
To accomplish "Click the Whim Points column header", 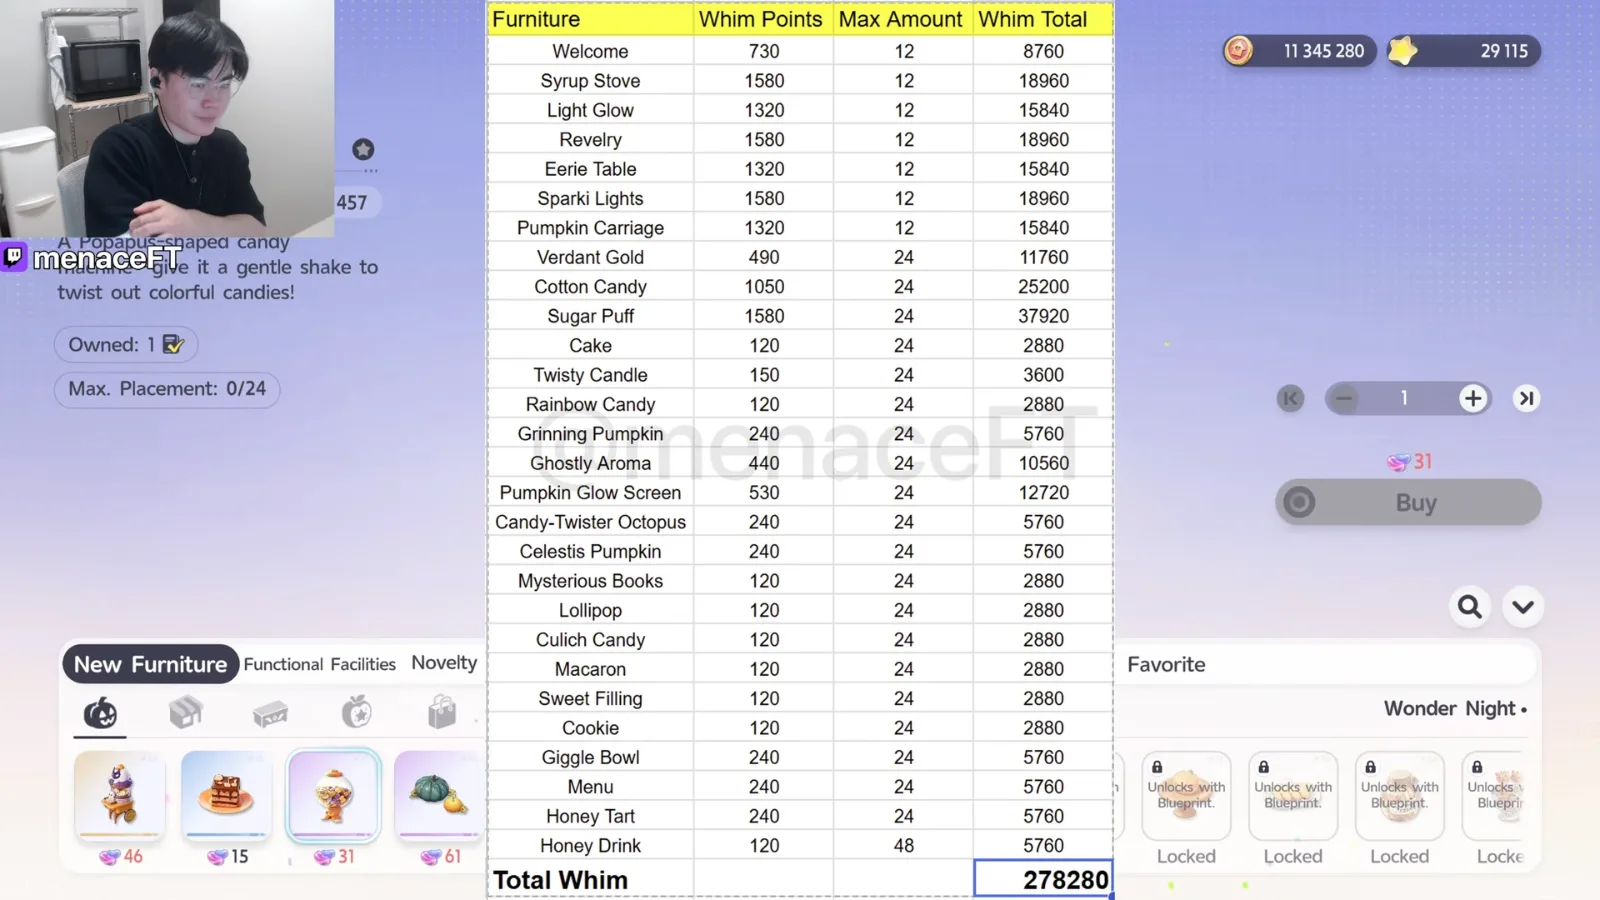I will point(763,19).
